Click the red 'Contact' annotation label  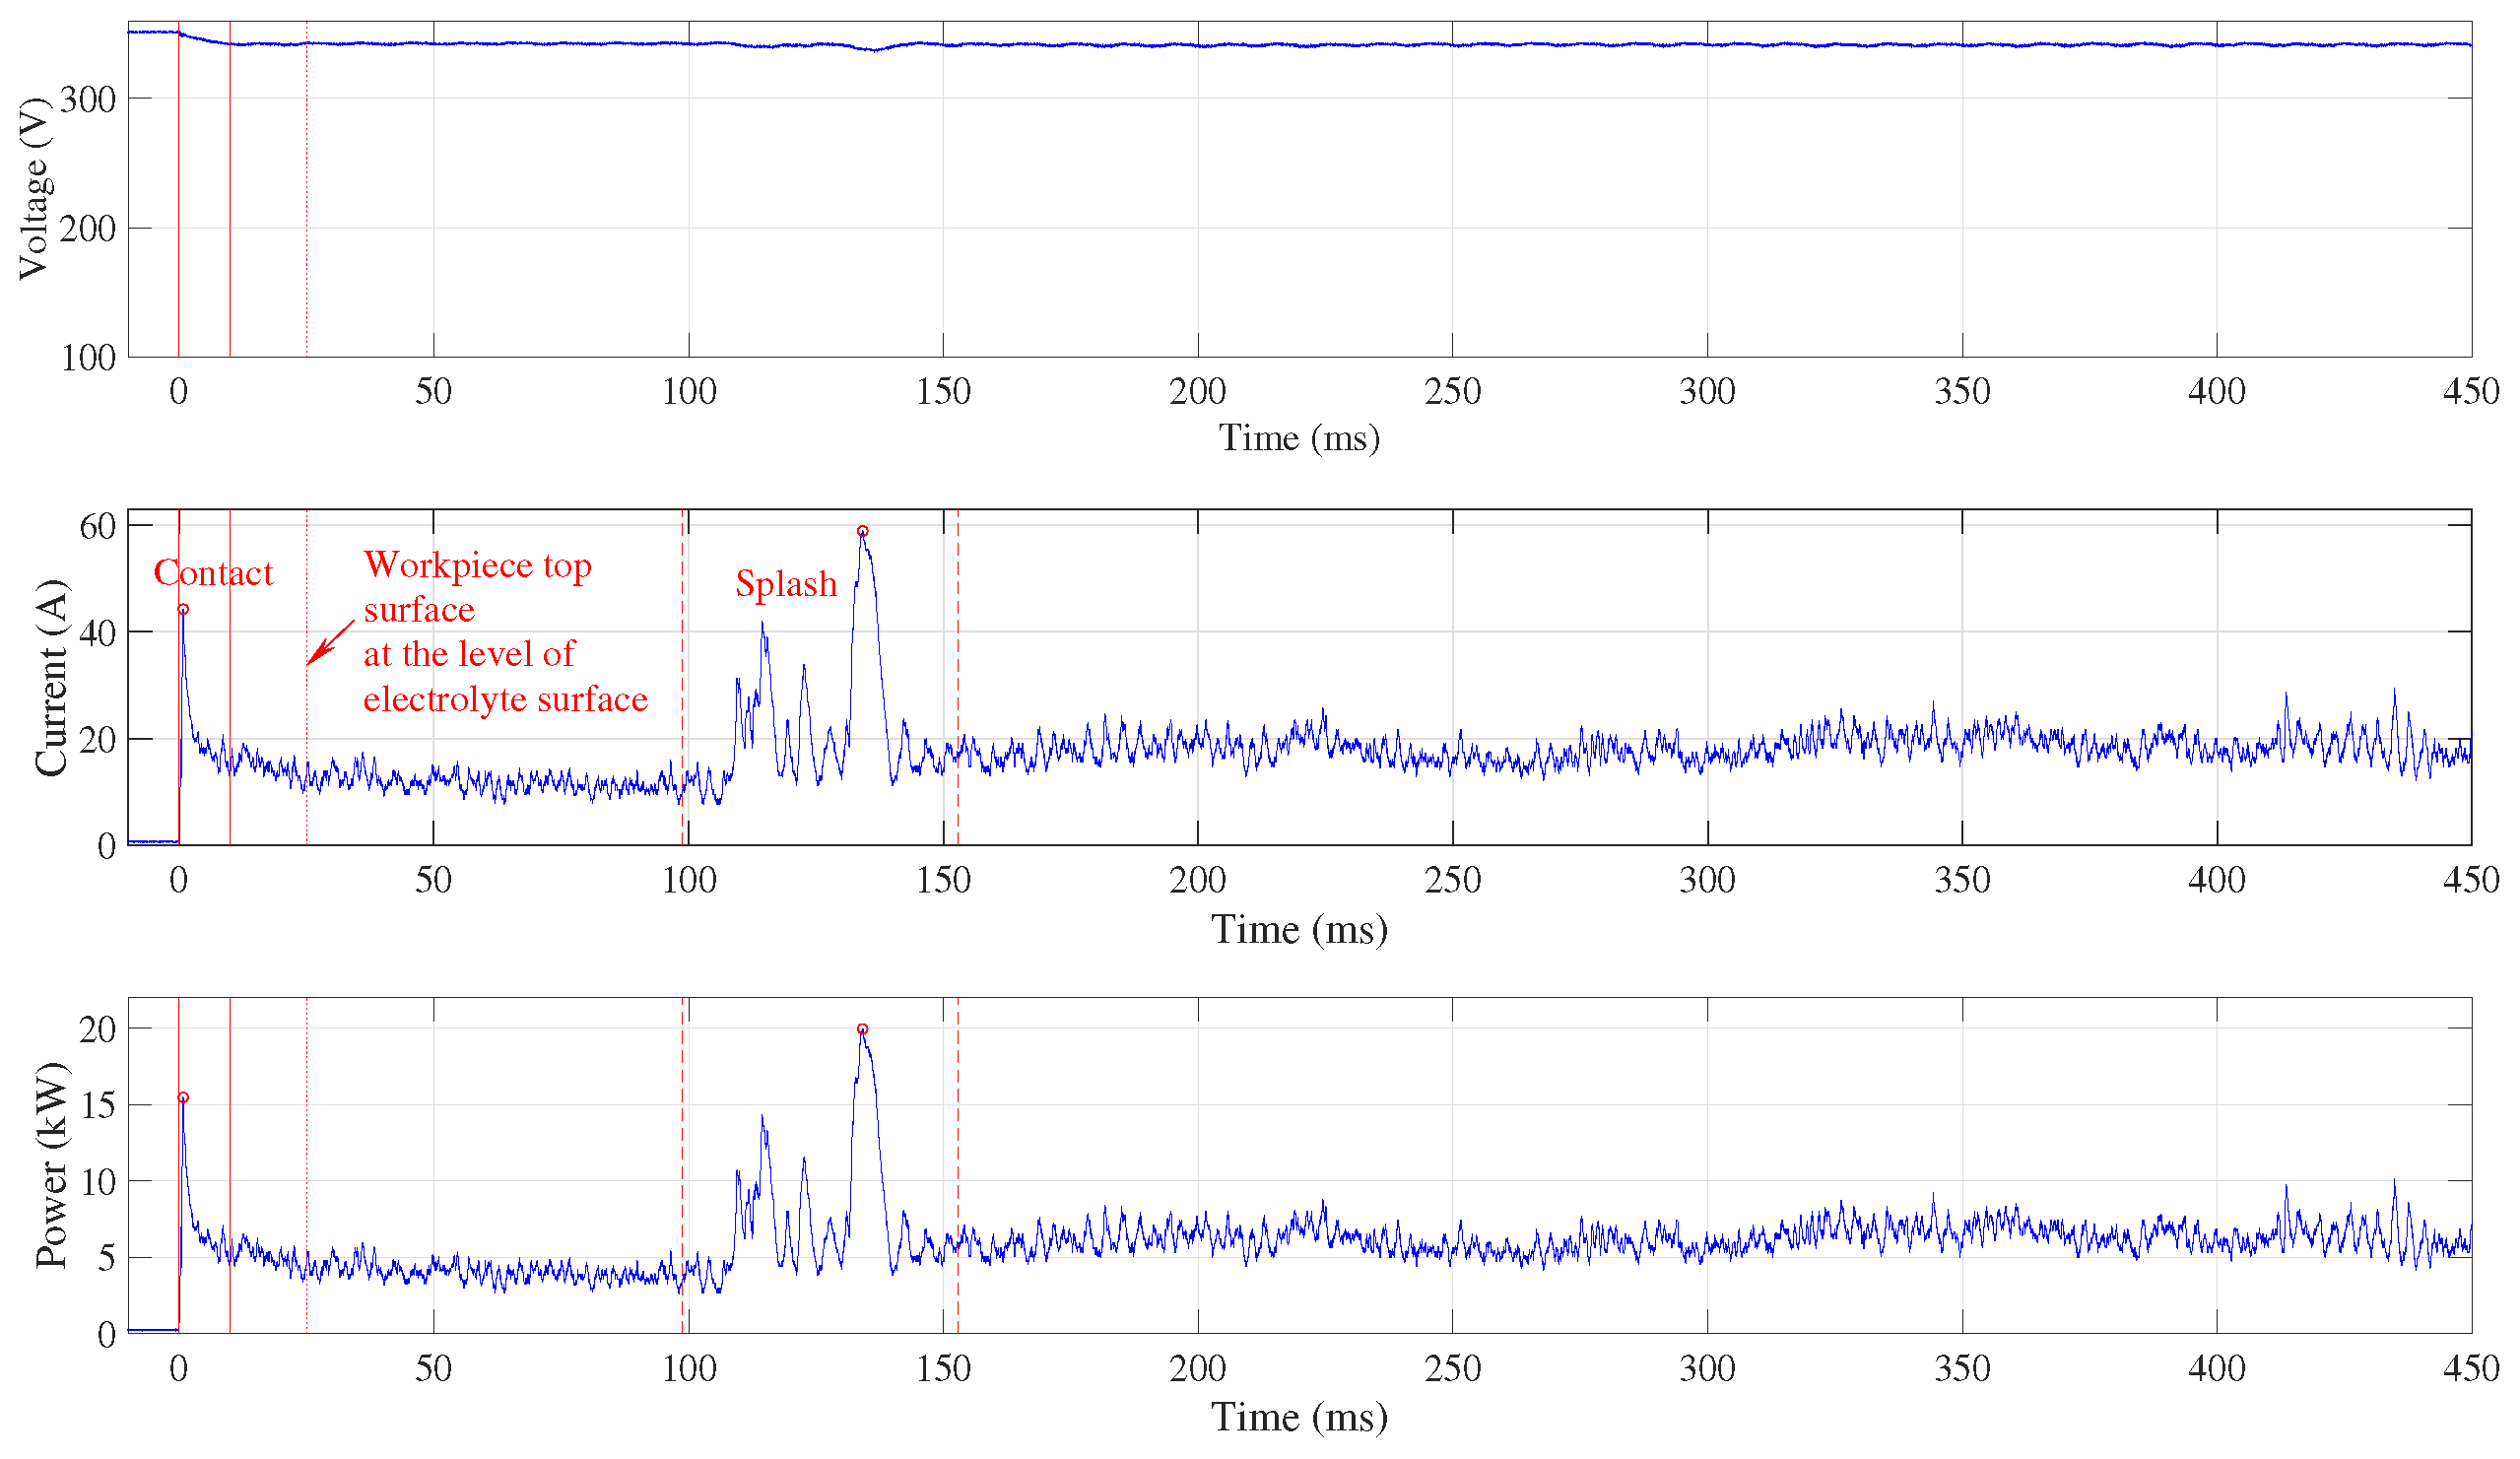click(213, 573)
